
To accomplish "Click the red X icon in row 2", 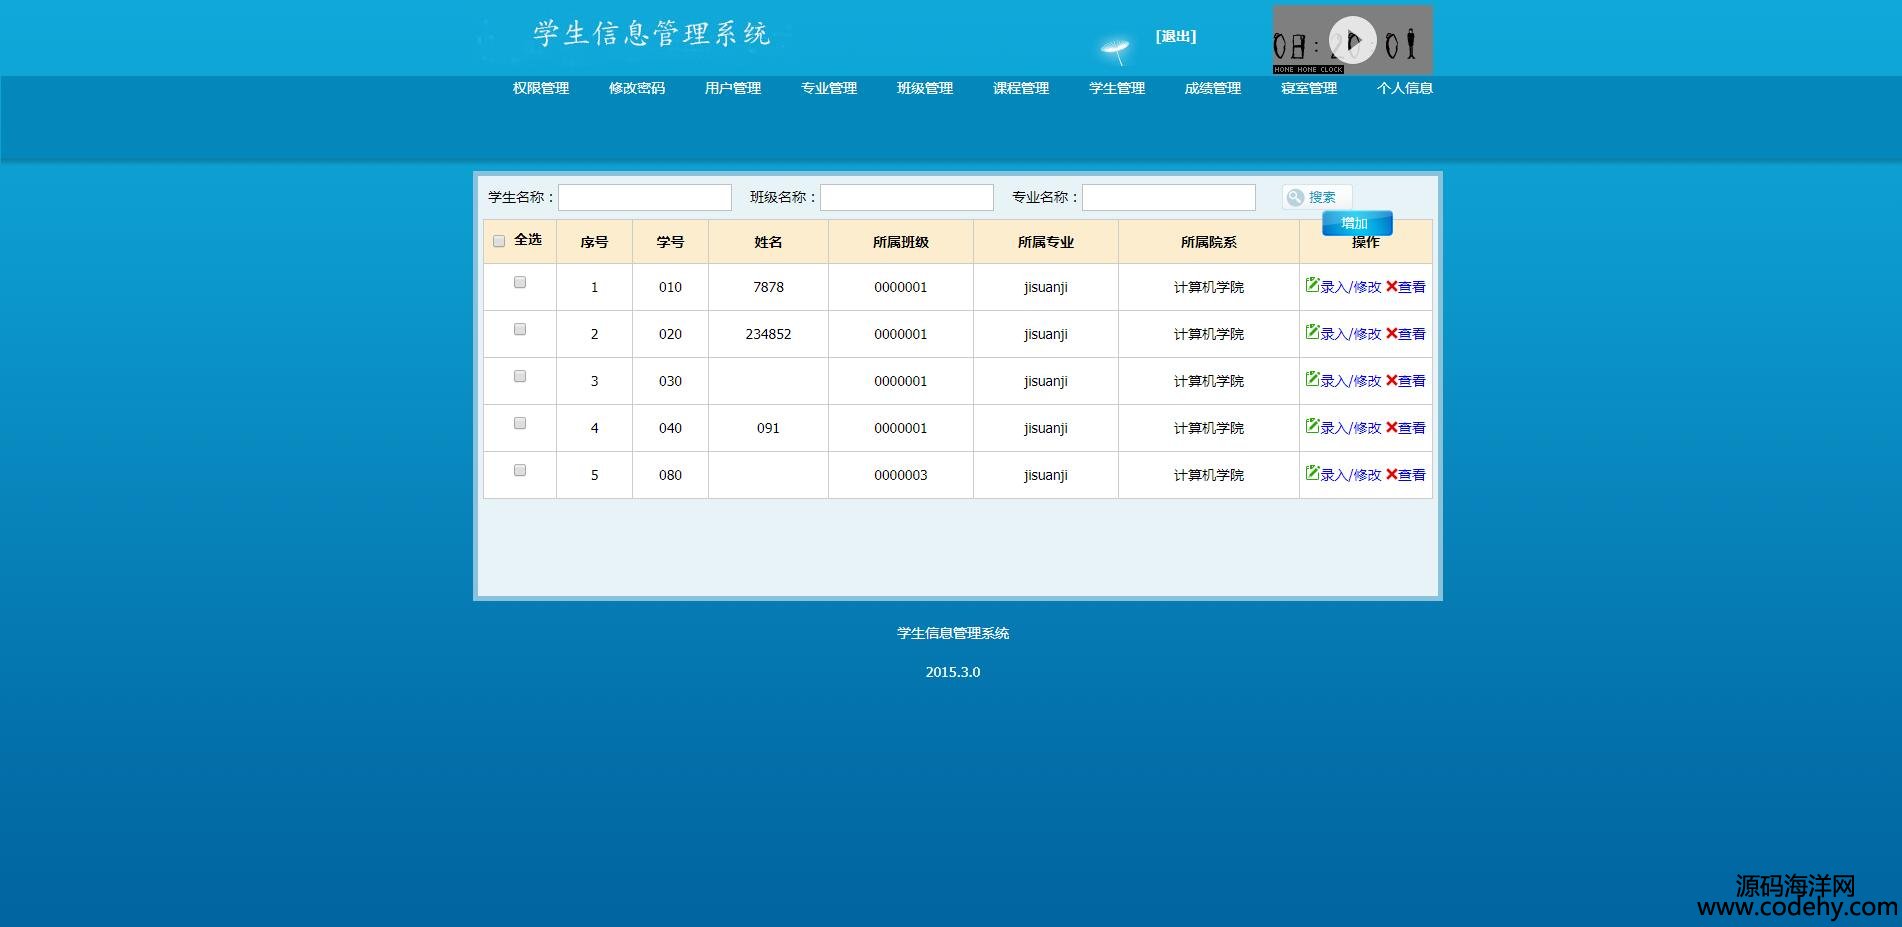I will [x=1391, y=333].
